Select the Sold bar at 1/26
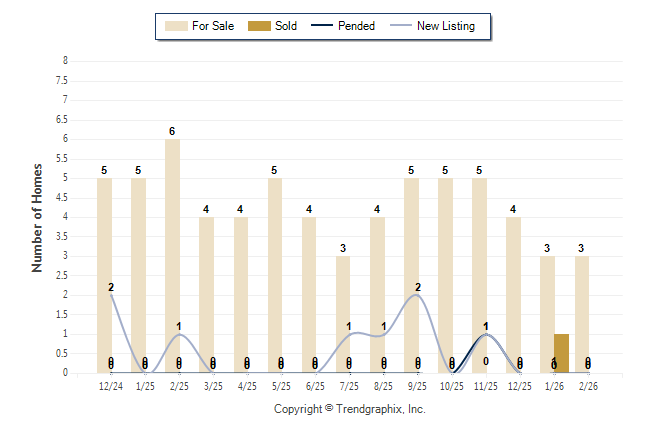 coord(561,353)
